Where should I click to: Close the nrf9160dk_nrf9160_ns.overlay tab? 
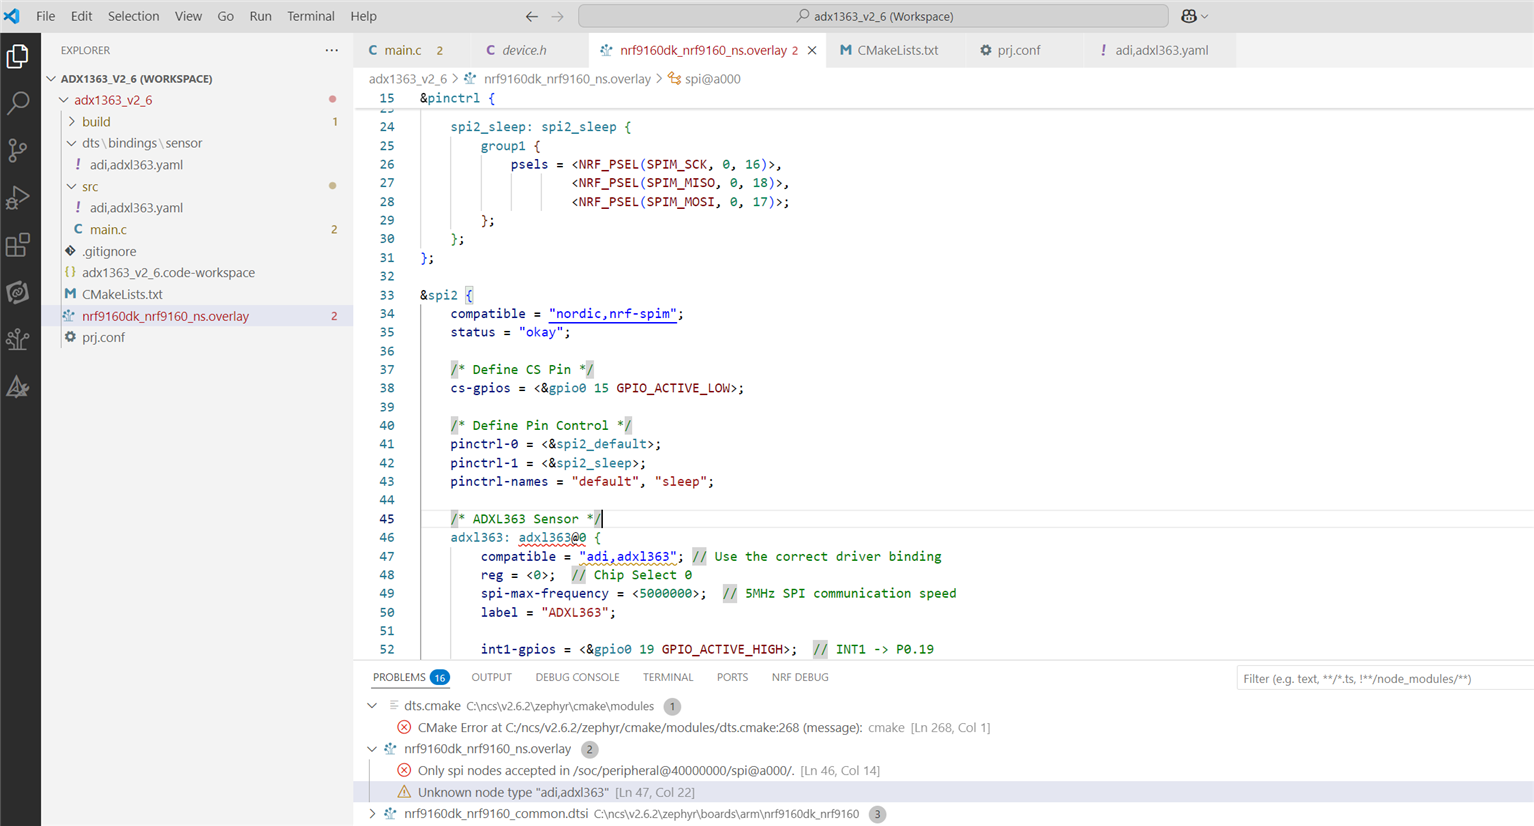click(x=812, y=50)
